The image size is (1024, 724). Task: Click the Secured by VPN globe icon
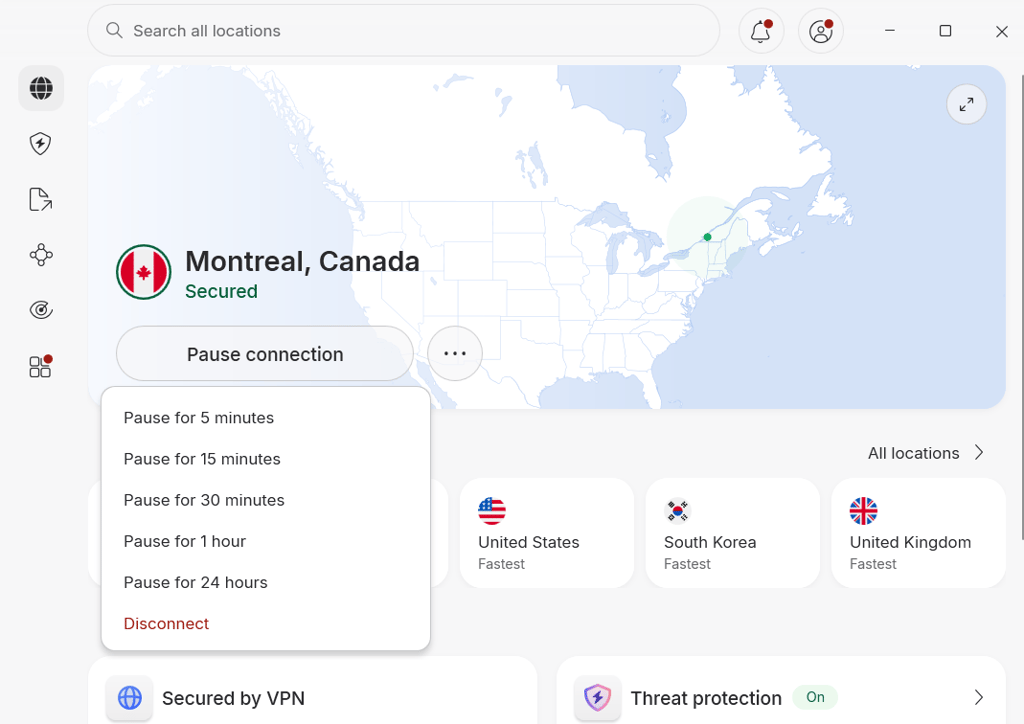129,698
